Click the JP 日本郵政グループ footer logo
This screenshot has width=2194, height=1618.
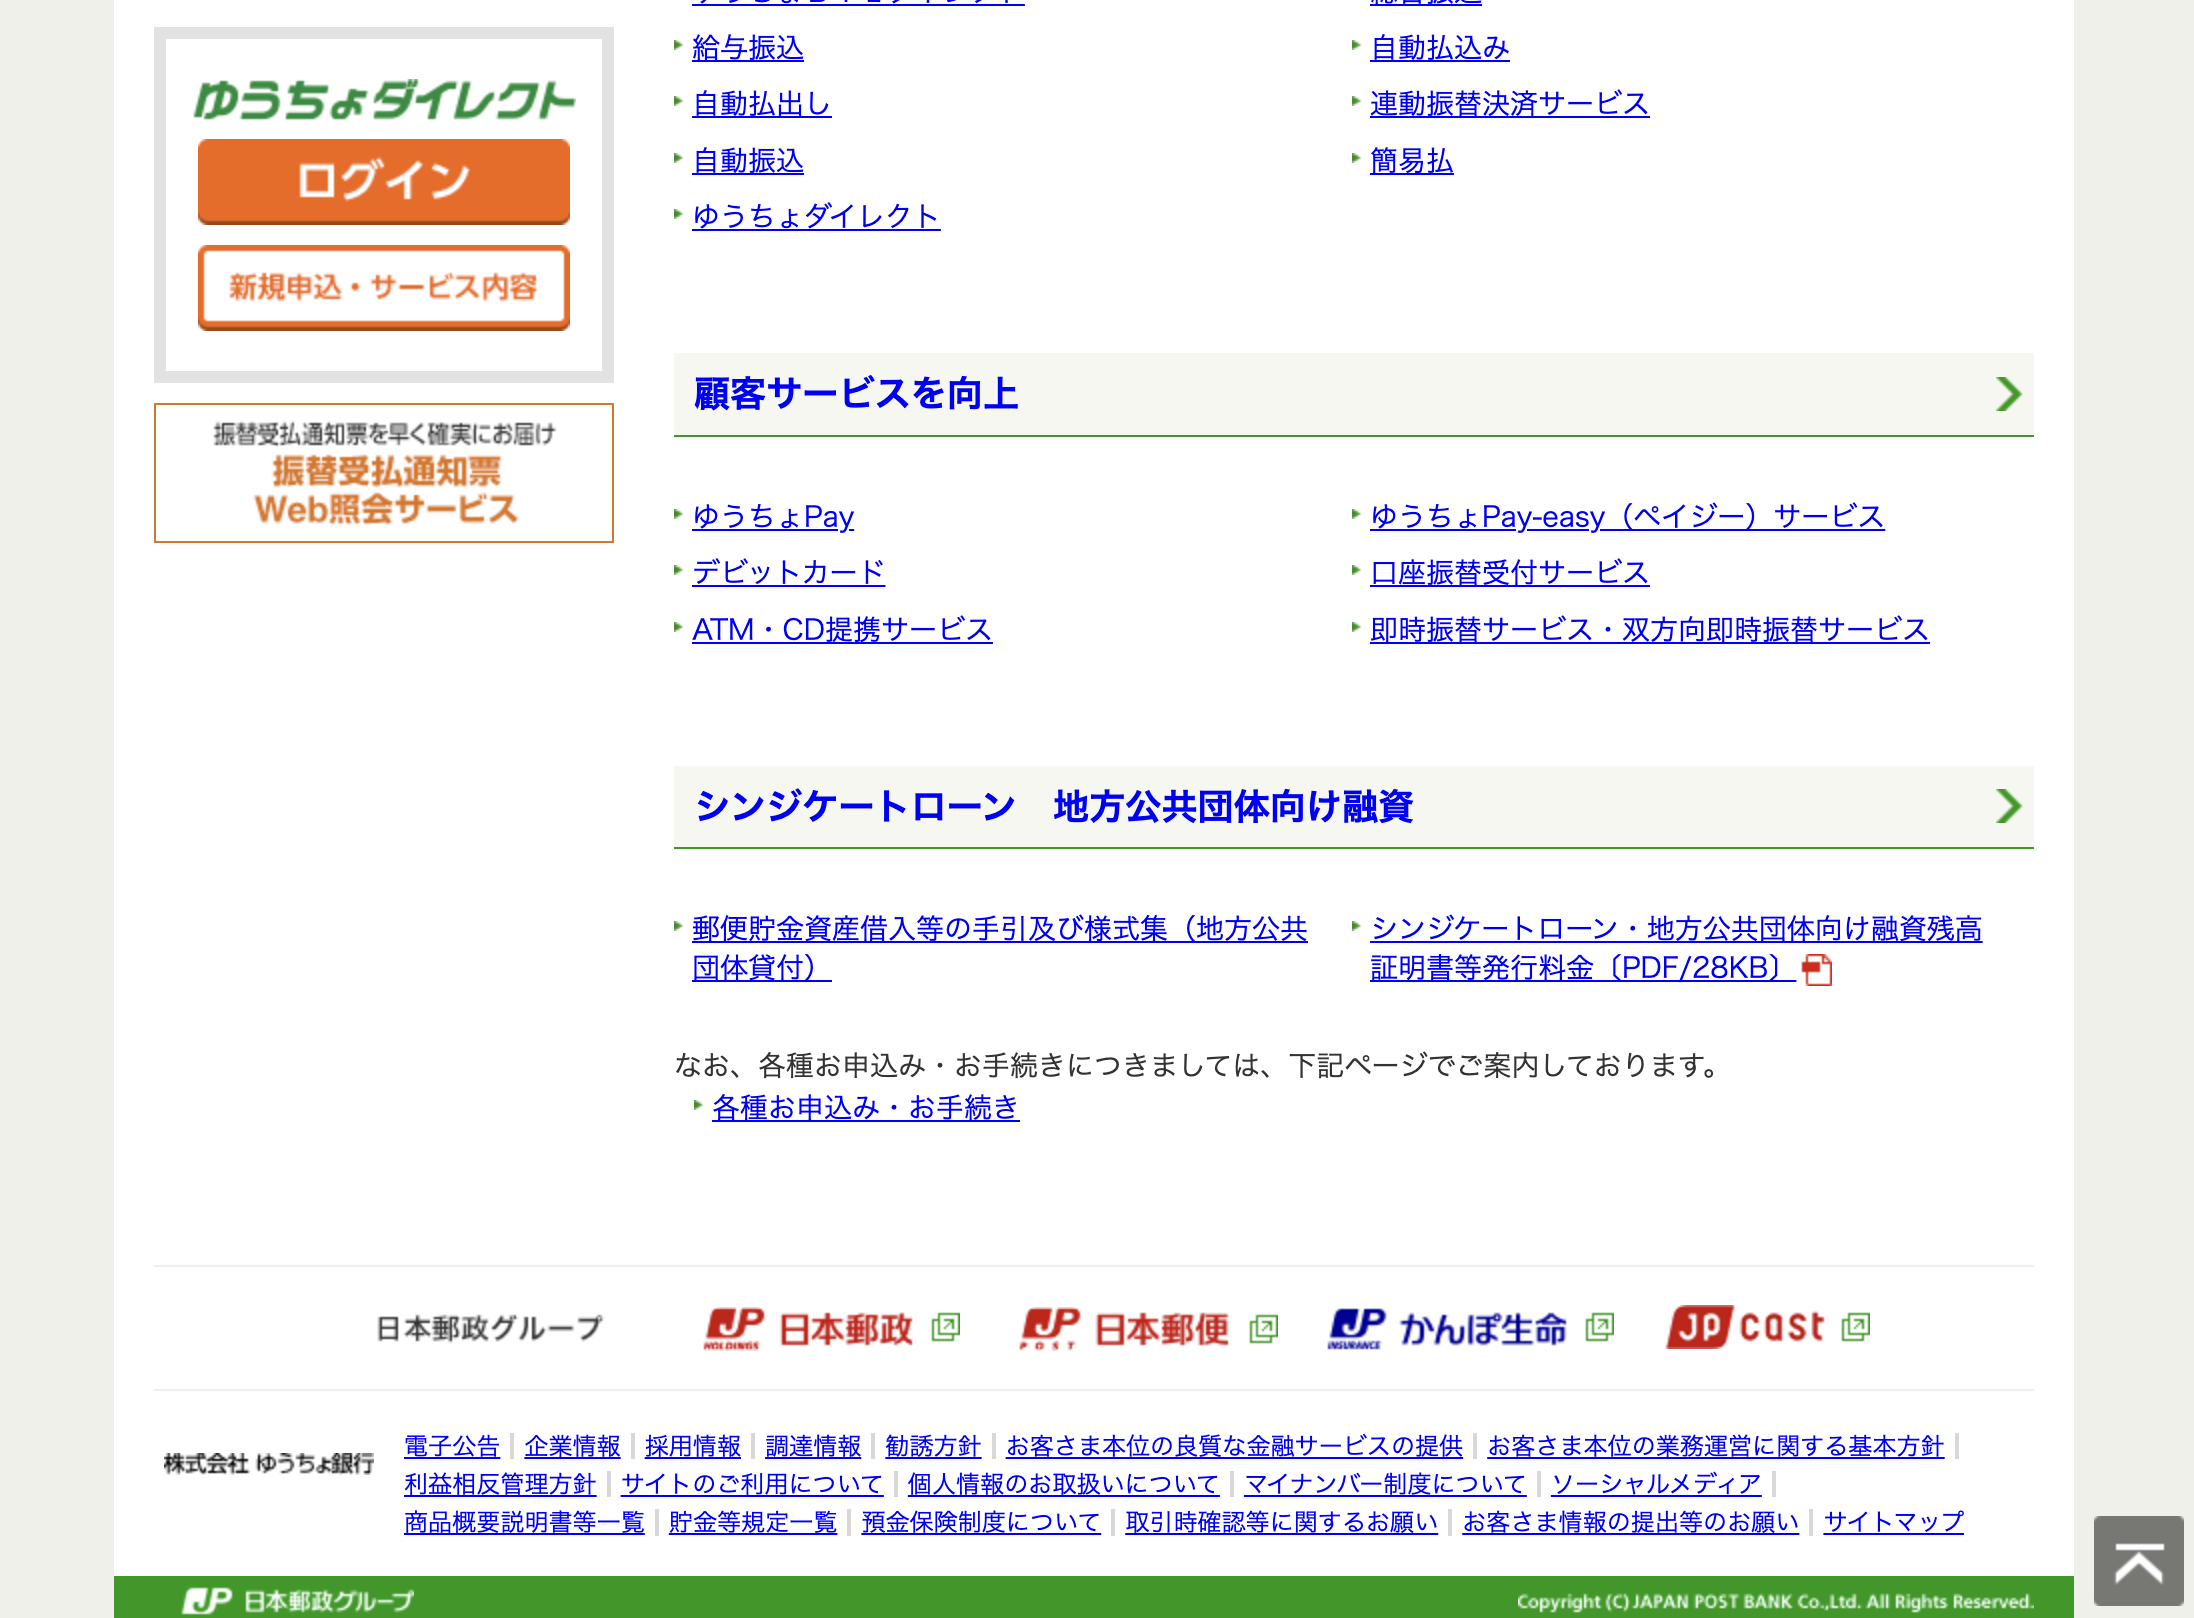click(x=298, y=1600)
